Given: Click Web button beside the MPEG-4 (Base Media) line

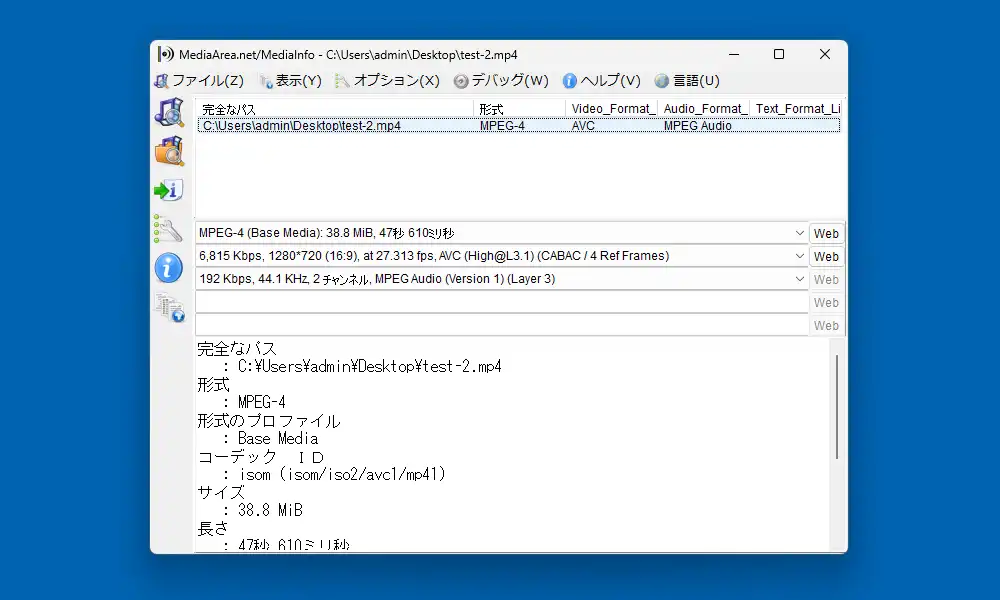Looking at the screenshot, I should 826,233.
